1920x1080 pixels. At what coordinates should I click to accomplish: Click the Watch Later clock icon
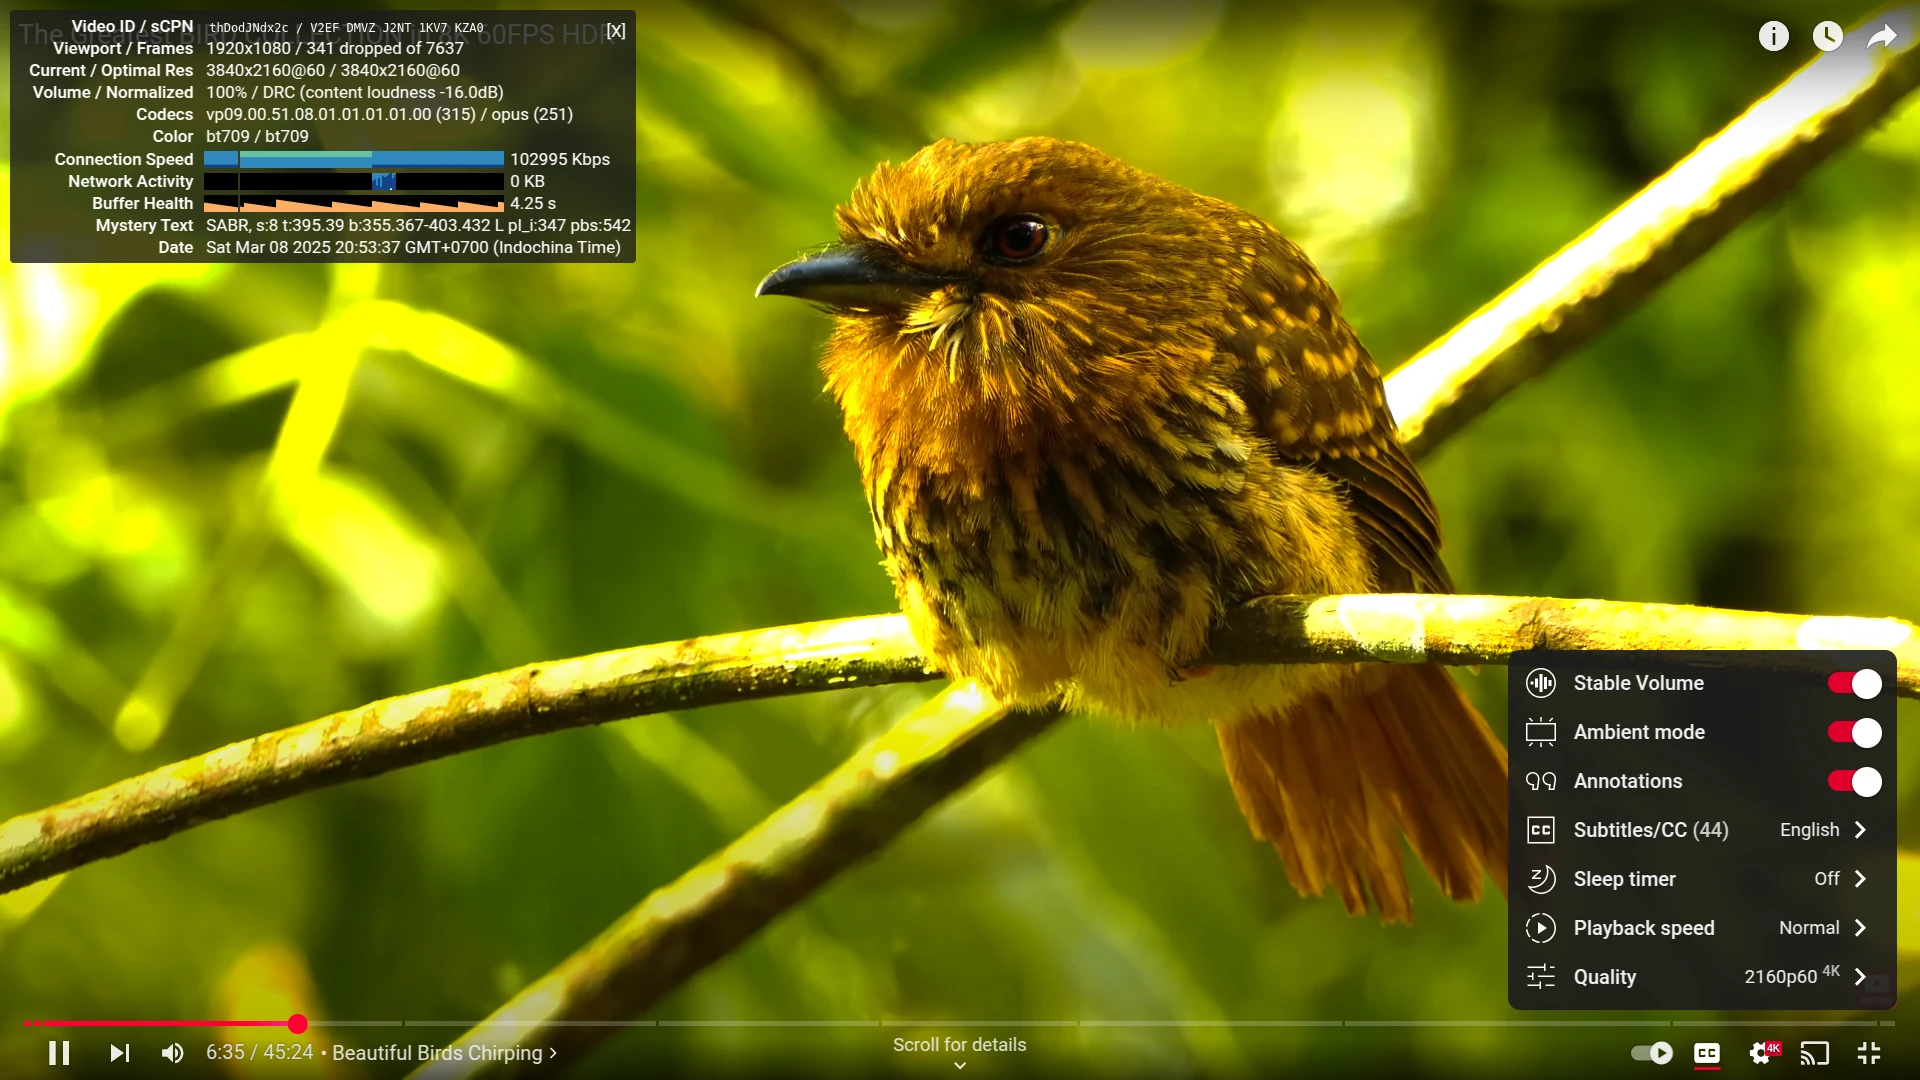pyautogui.click(x=1828, y=37)
